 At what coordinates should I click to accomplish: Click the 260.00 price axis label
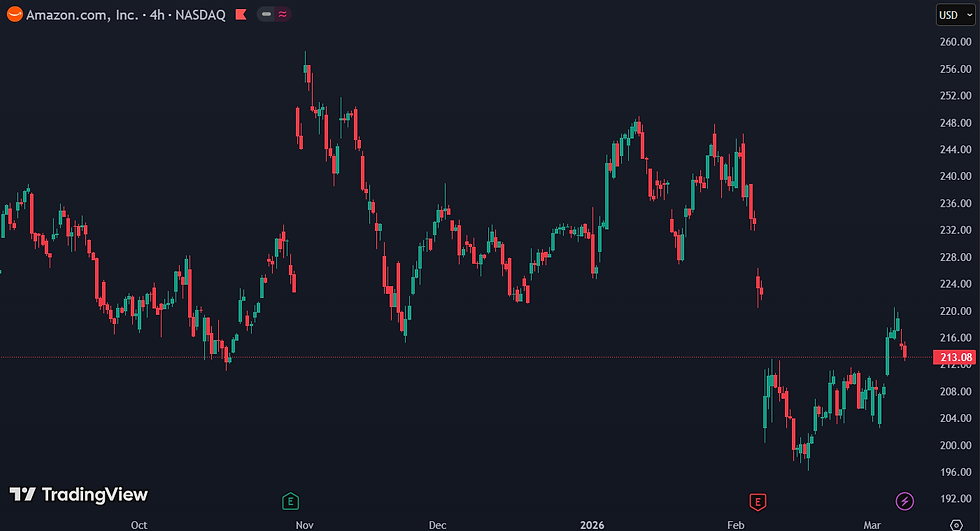[x=956, y=42]
